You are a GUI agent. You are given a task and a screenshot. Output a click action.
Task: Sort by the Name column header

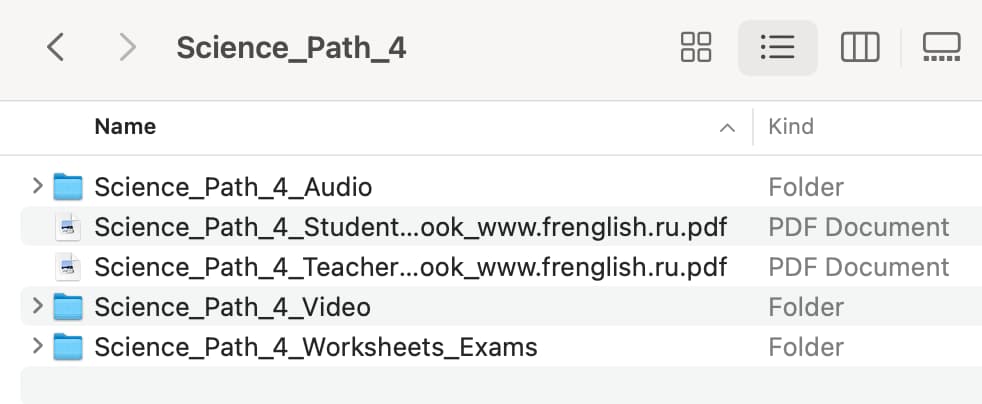point(125,127)
